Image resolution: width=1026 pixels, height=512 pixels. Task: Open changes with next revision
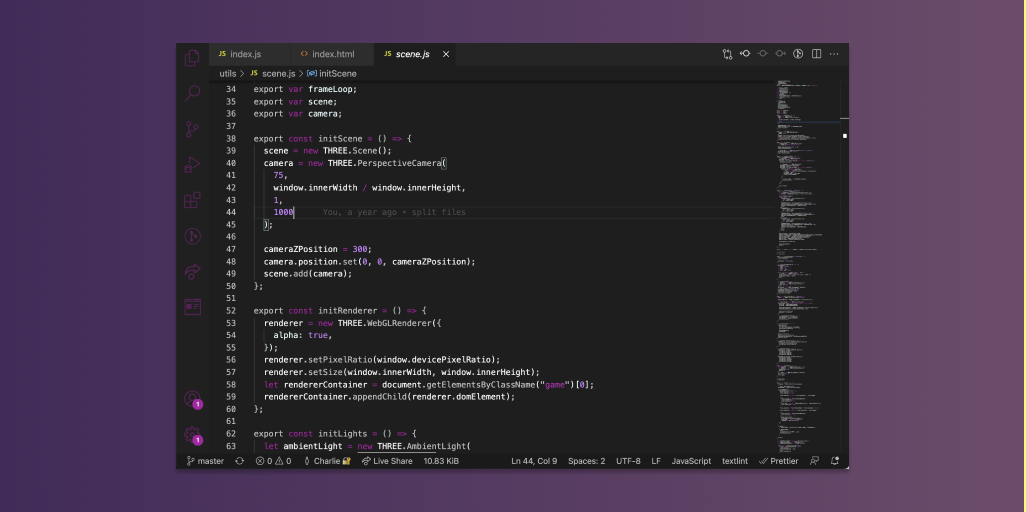click(x=780, y=54)
